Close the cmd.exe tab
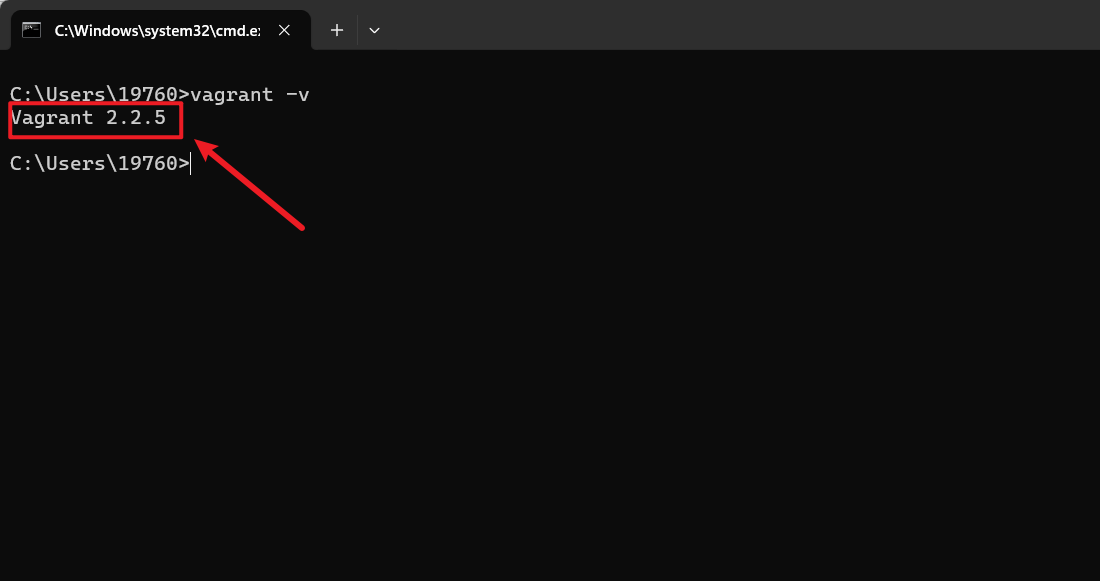This screenshot has height=581, width=1100. coord(284,30)
